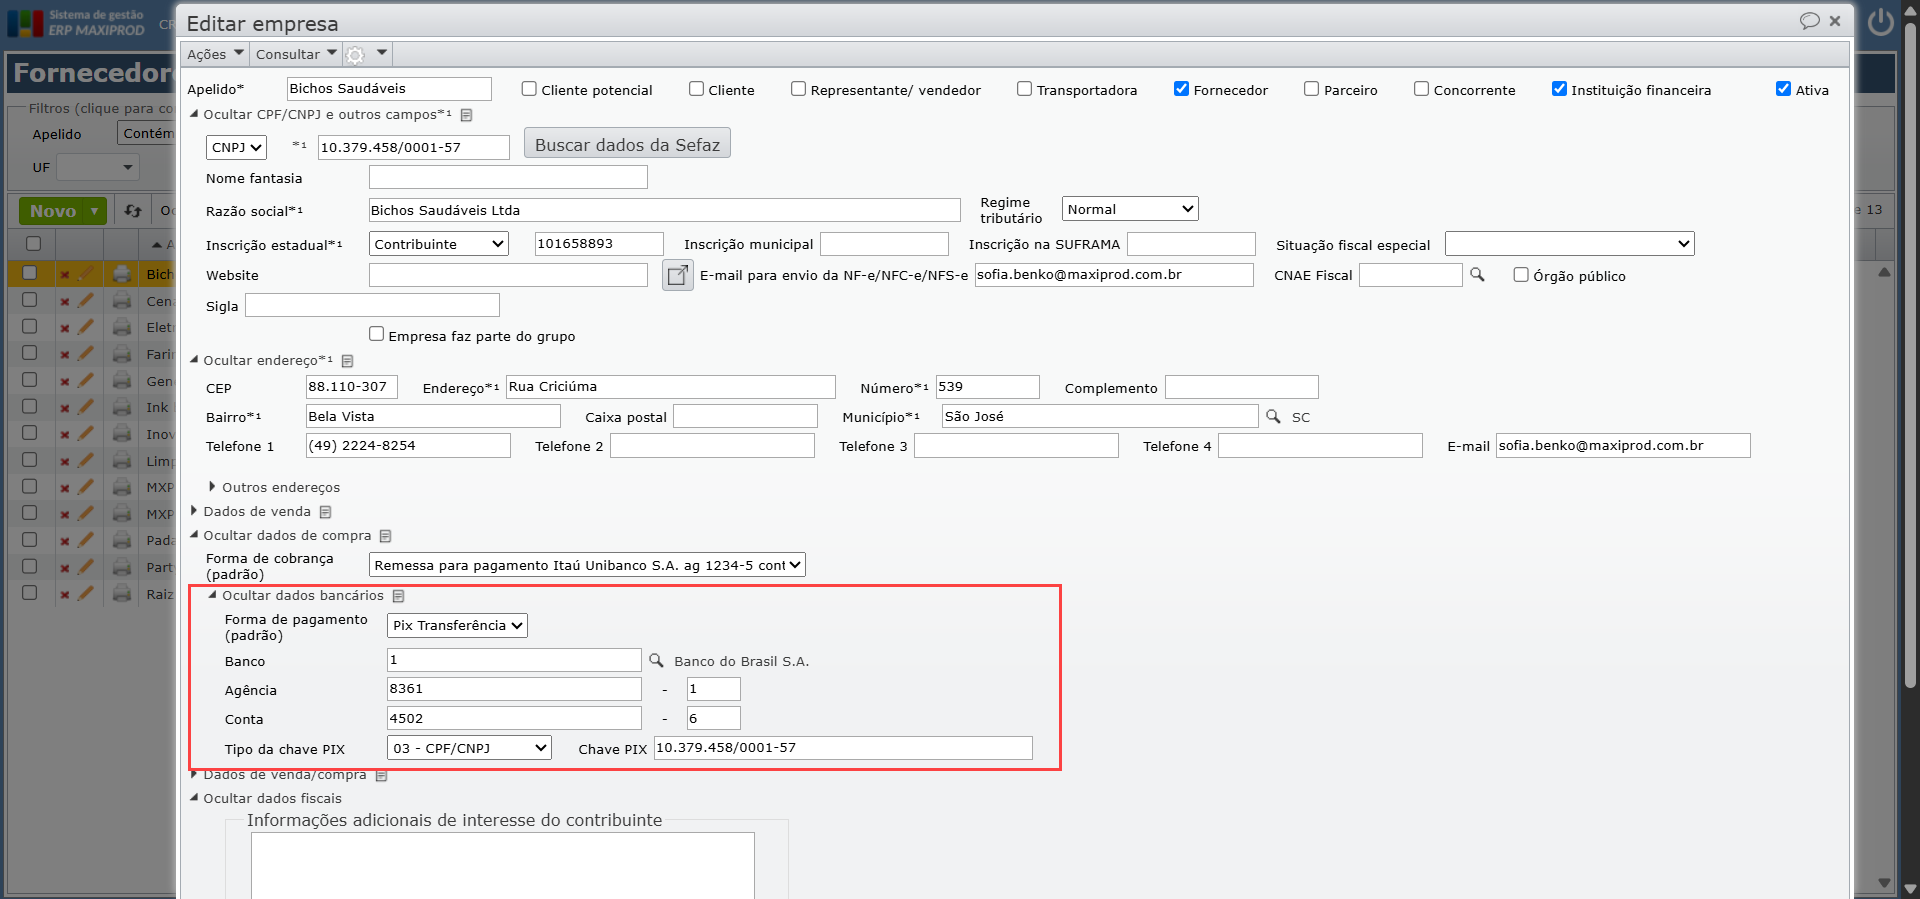Open the CNPJ document type dropdown

pos(237,147)
